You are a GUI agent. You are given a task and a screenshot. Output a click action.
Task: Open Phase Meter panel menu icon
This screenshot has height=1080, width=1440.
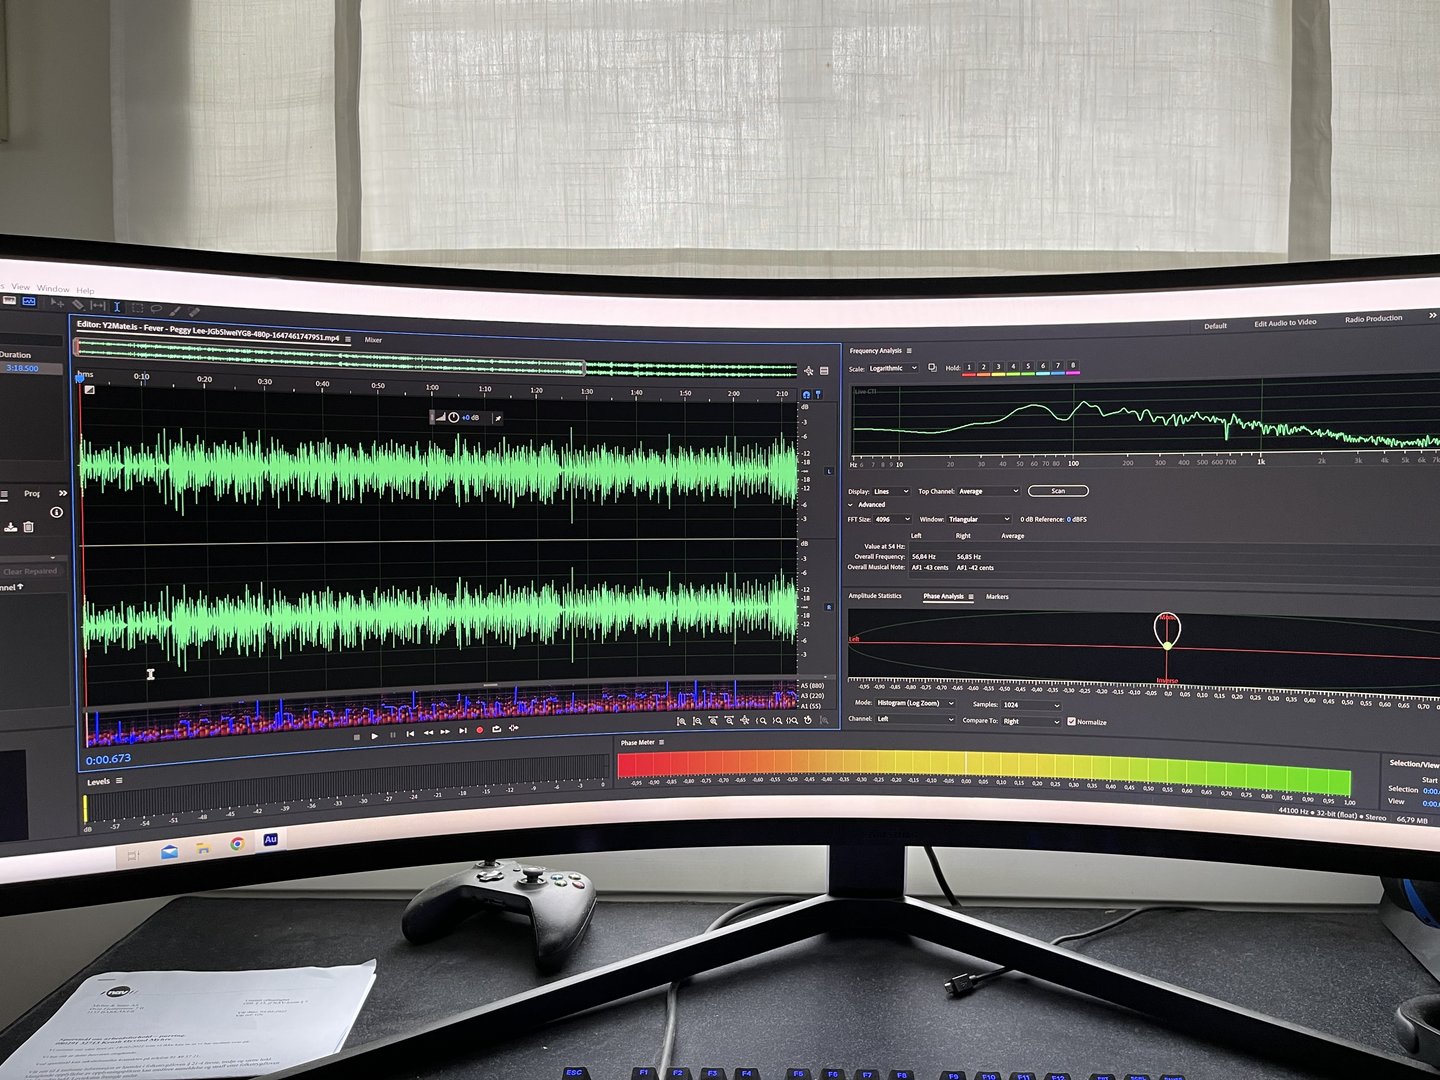point(661,743)
